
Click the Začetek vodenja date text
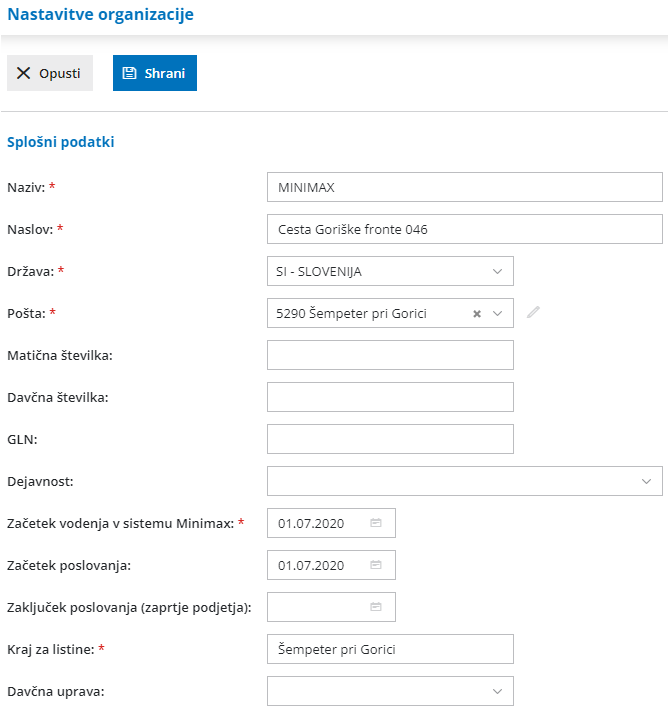tap(311, 523)
